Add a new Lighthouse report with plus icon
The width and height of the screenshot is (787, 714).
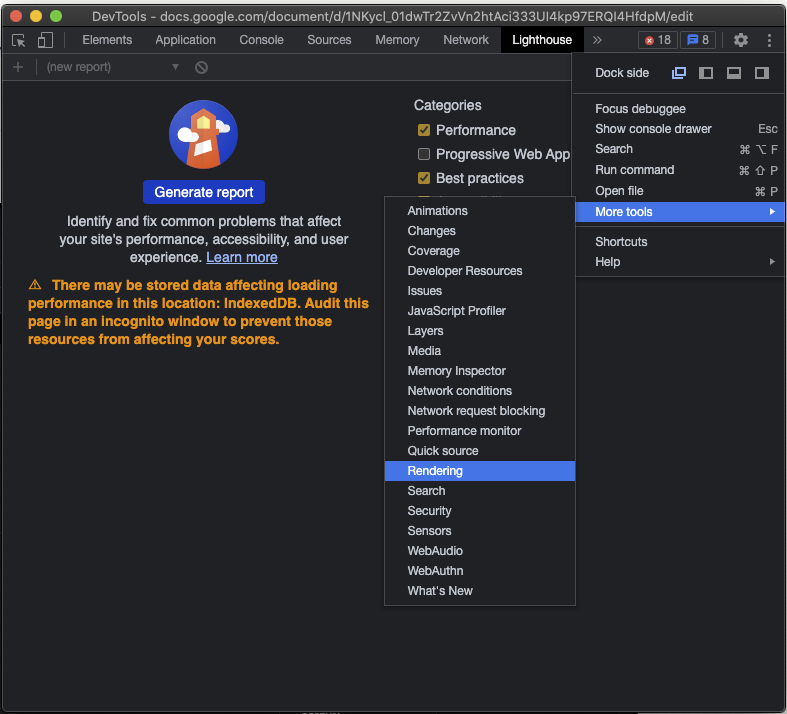pos(18,67)
